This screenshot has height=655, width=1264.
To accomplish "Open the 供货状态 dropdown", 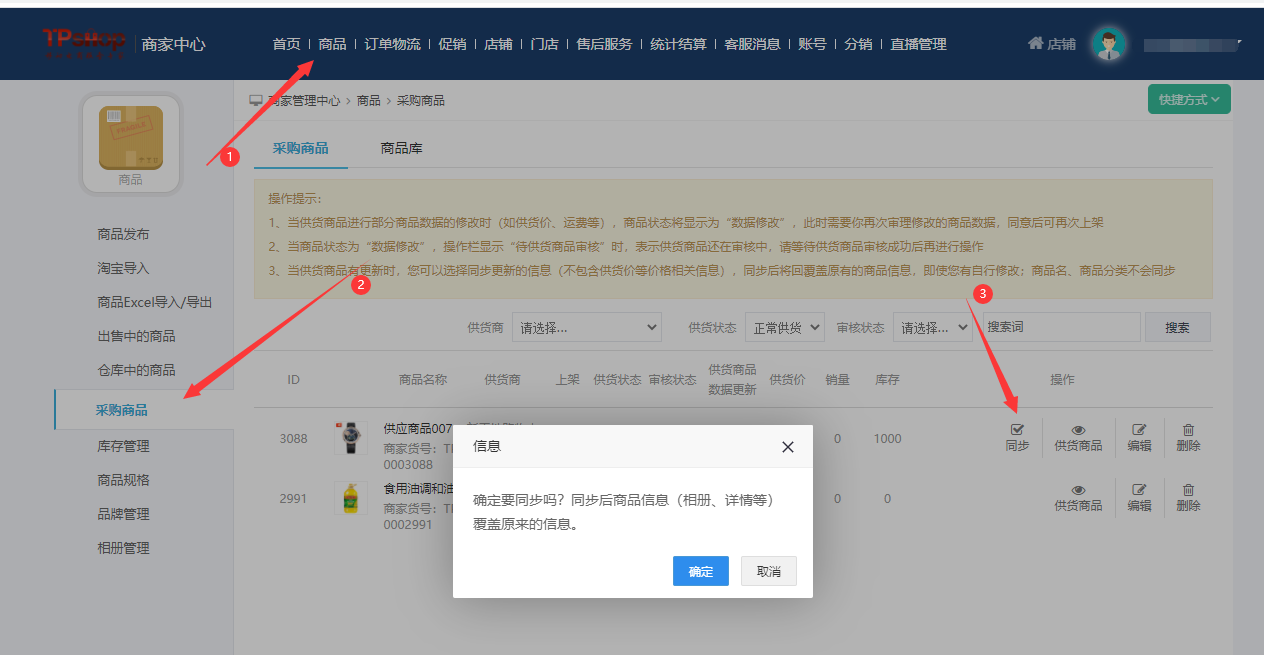I will [784, 327].
